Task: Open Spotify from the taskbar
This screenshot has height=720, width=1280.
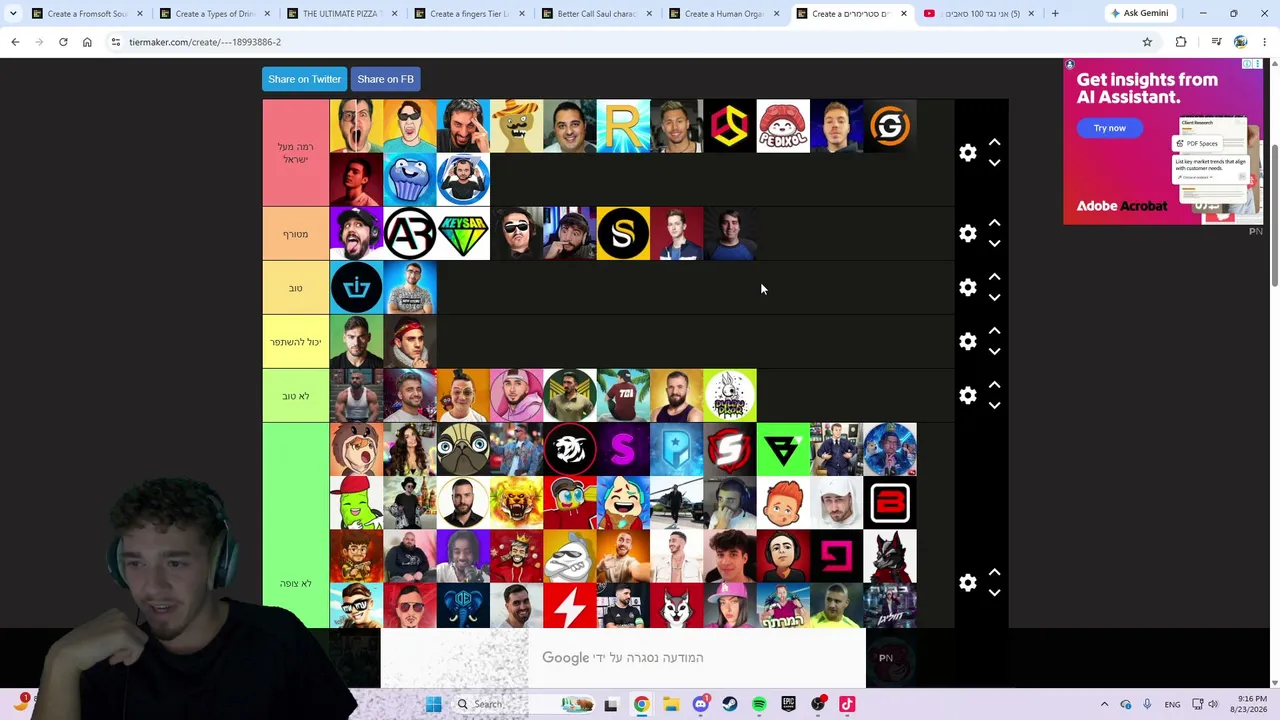Action: [x=759, y=704]
